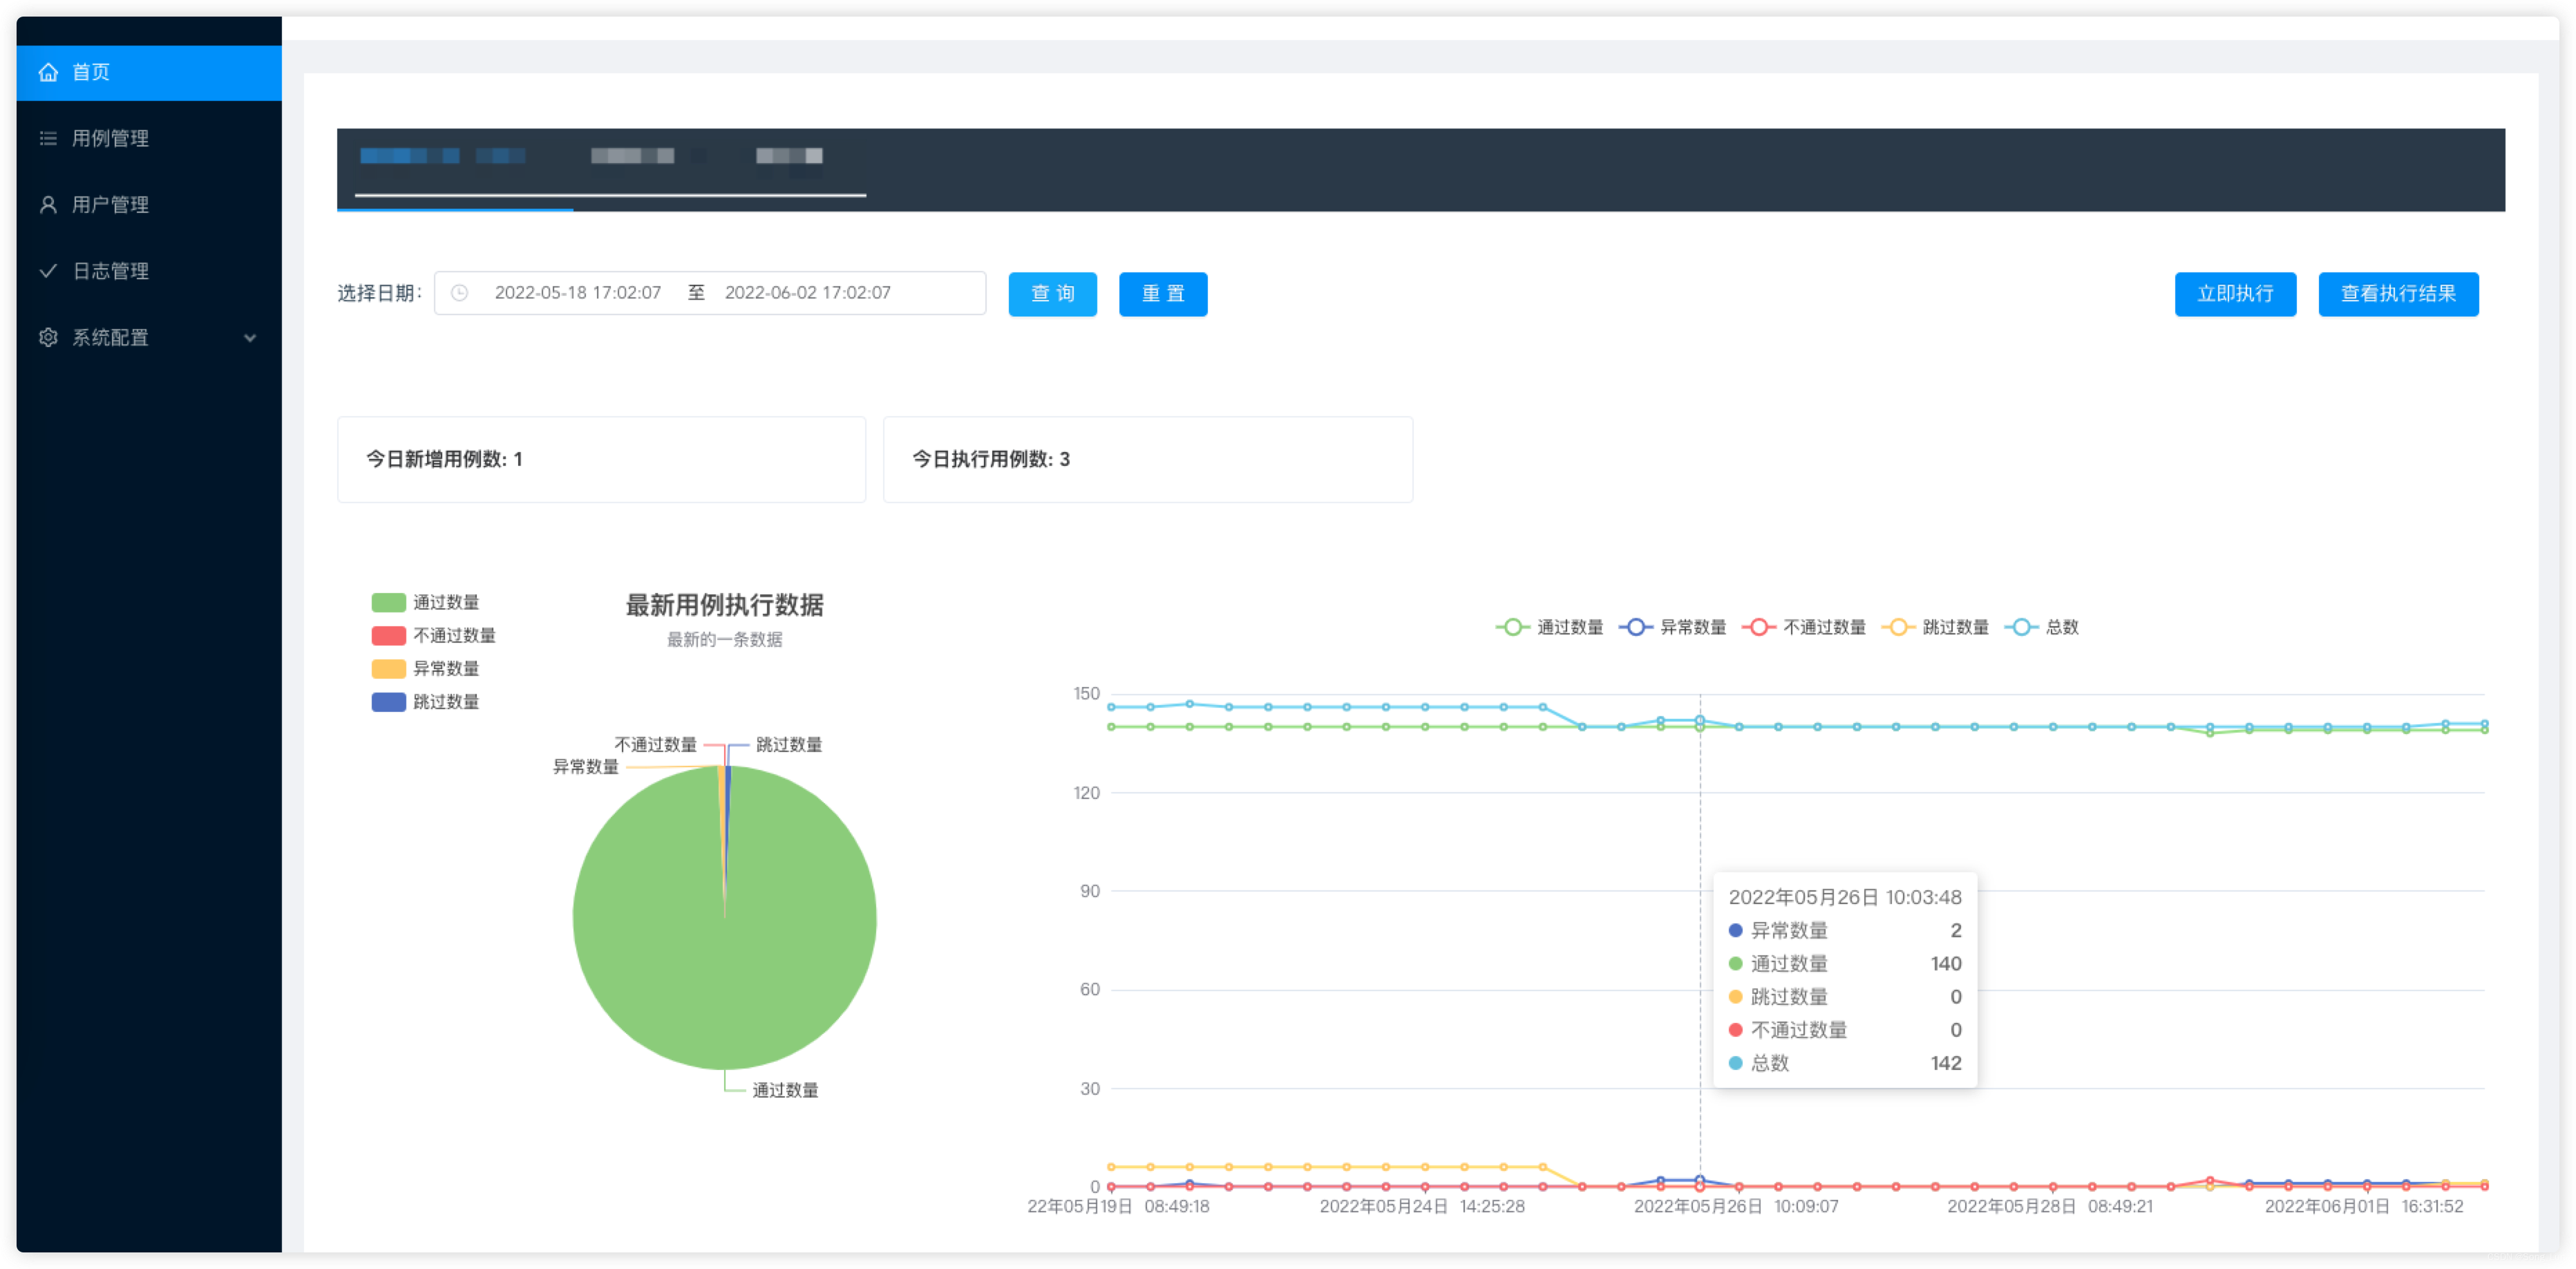Open the 用户管理 menu item

(x=149, y=204)
